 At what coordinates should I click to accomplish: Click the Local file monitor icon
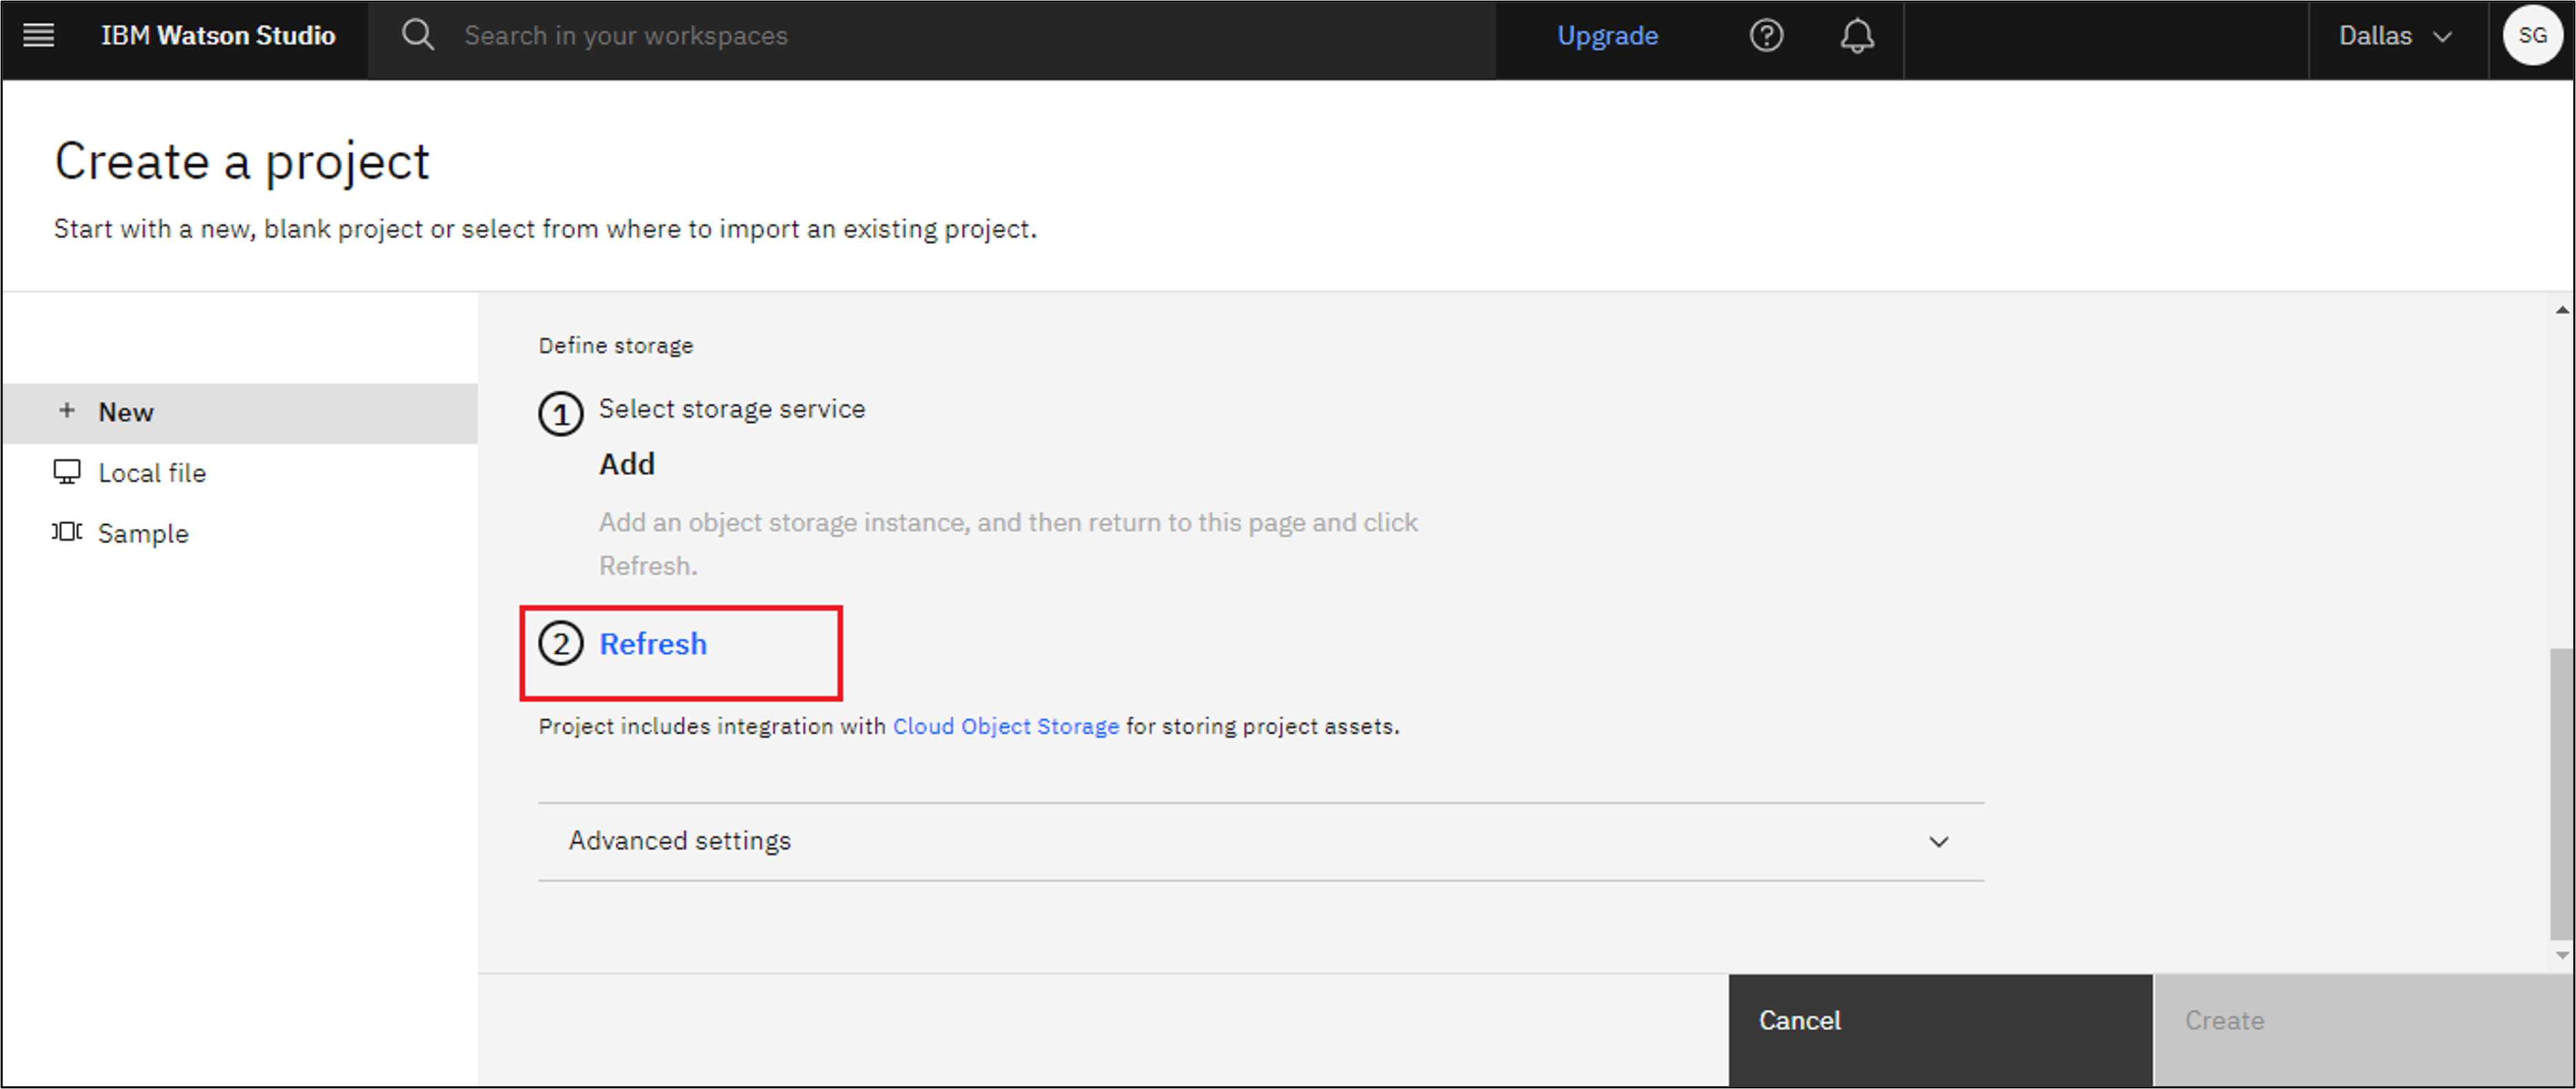(x=67, y=472)
